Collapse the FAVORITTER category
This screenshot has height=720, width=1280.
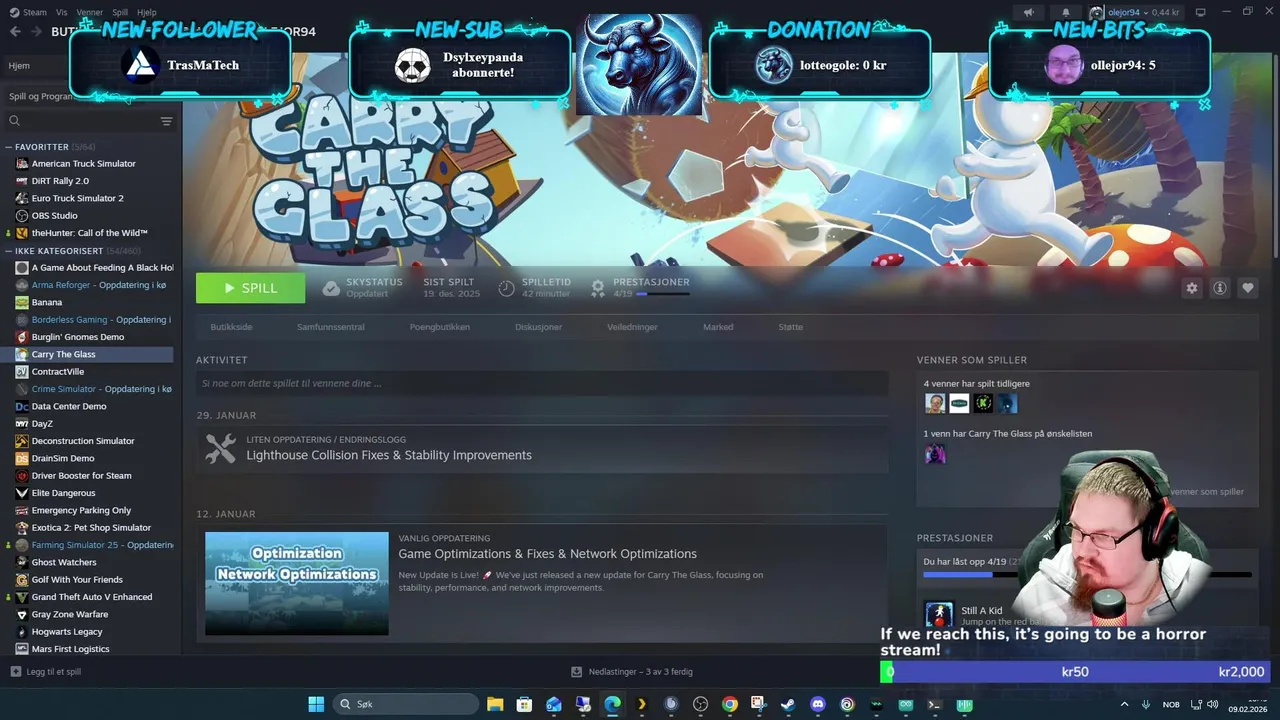tap(8, 147)
